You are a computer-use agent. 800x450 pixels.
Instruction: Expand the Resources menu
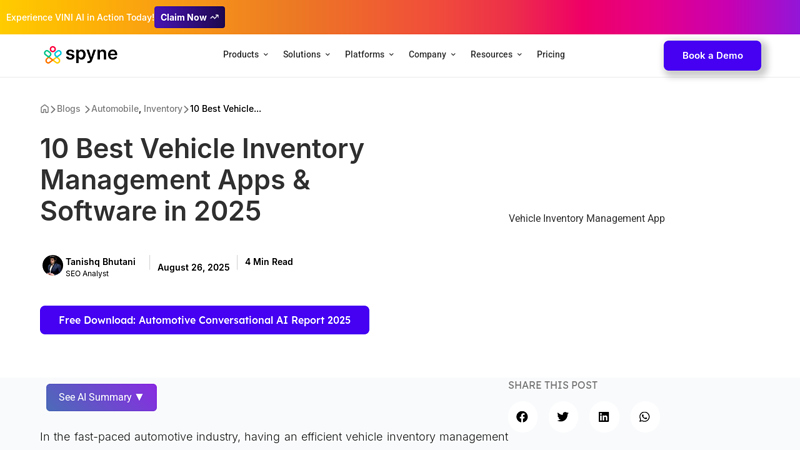[x=496, y=55]
